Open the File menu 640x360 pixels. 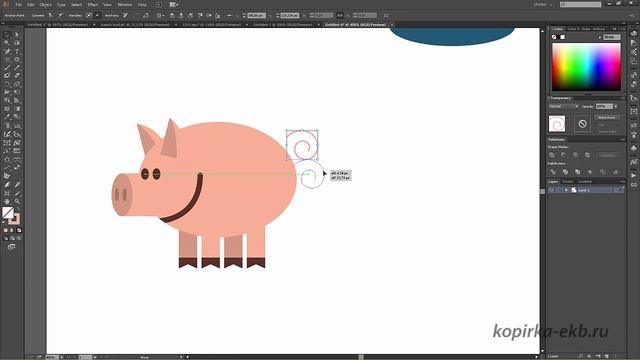[18, 4]
